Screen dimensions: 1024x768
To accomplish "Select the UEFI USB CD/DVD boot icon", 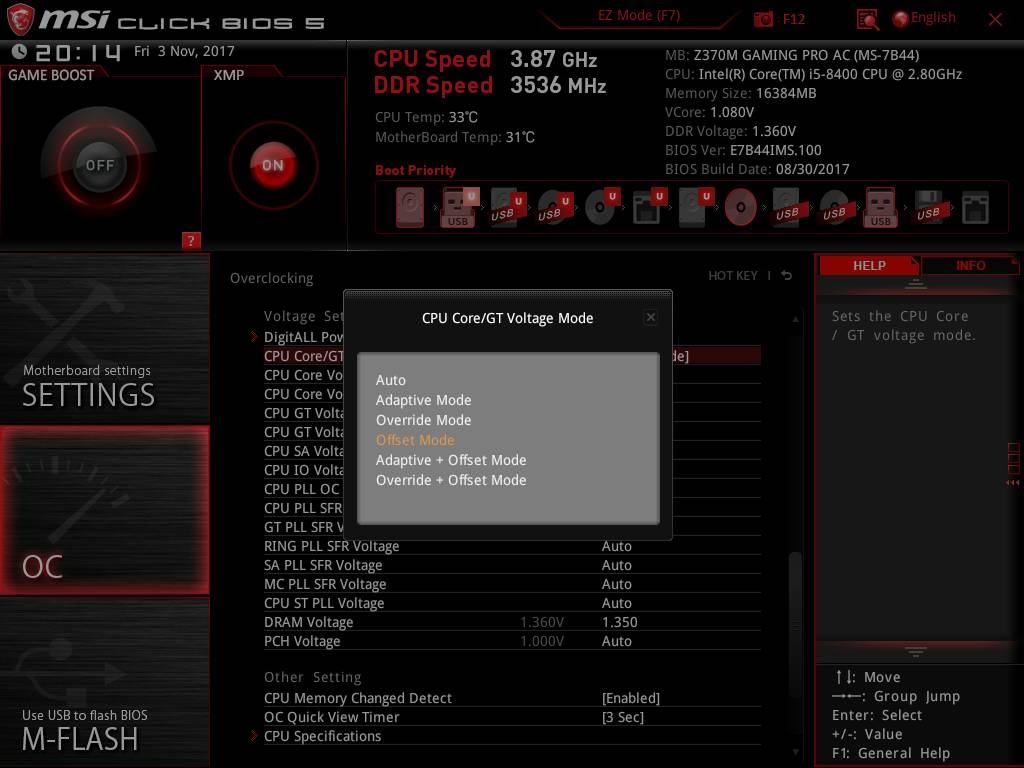I will [x=554, y=207].
